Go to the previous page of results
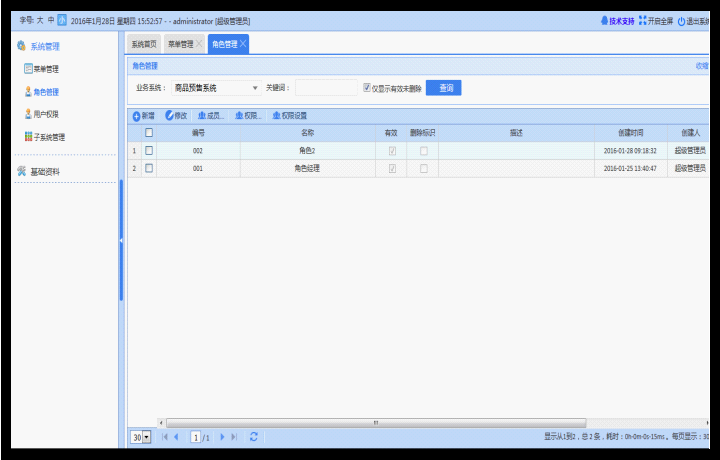The height and width of the screenshot is (460, 720). tap(176, 437)
